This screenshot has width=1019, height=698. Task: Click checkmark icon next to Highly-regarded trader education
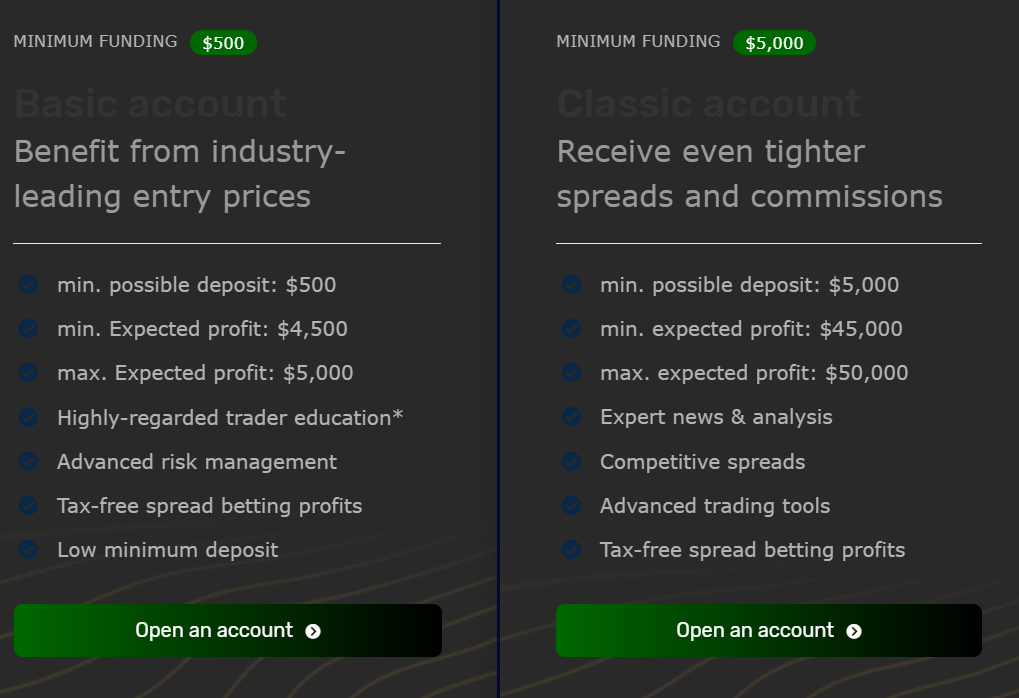[x=29, y=417]
